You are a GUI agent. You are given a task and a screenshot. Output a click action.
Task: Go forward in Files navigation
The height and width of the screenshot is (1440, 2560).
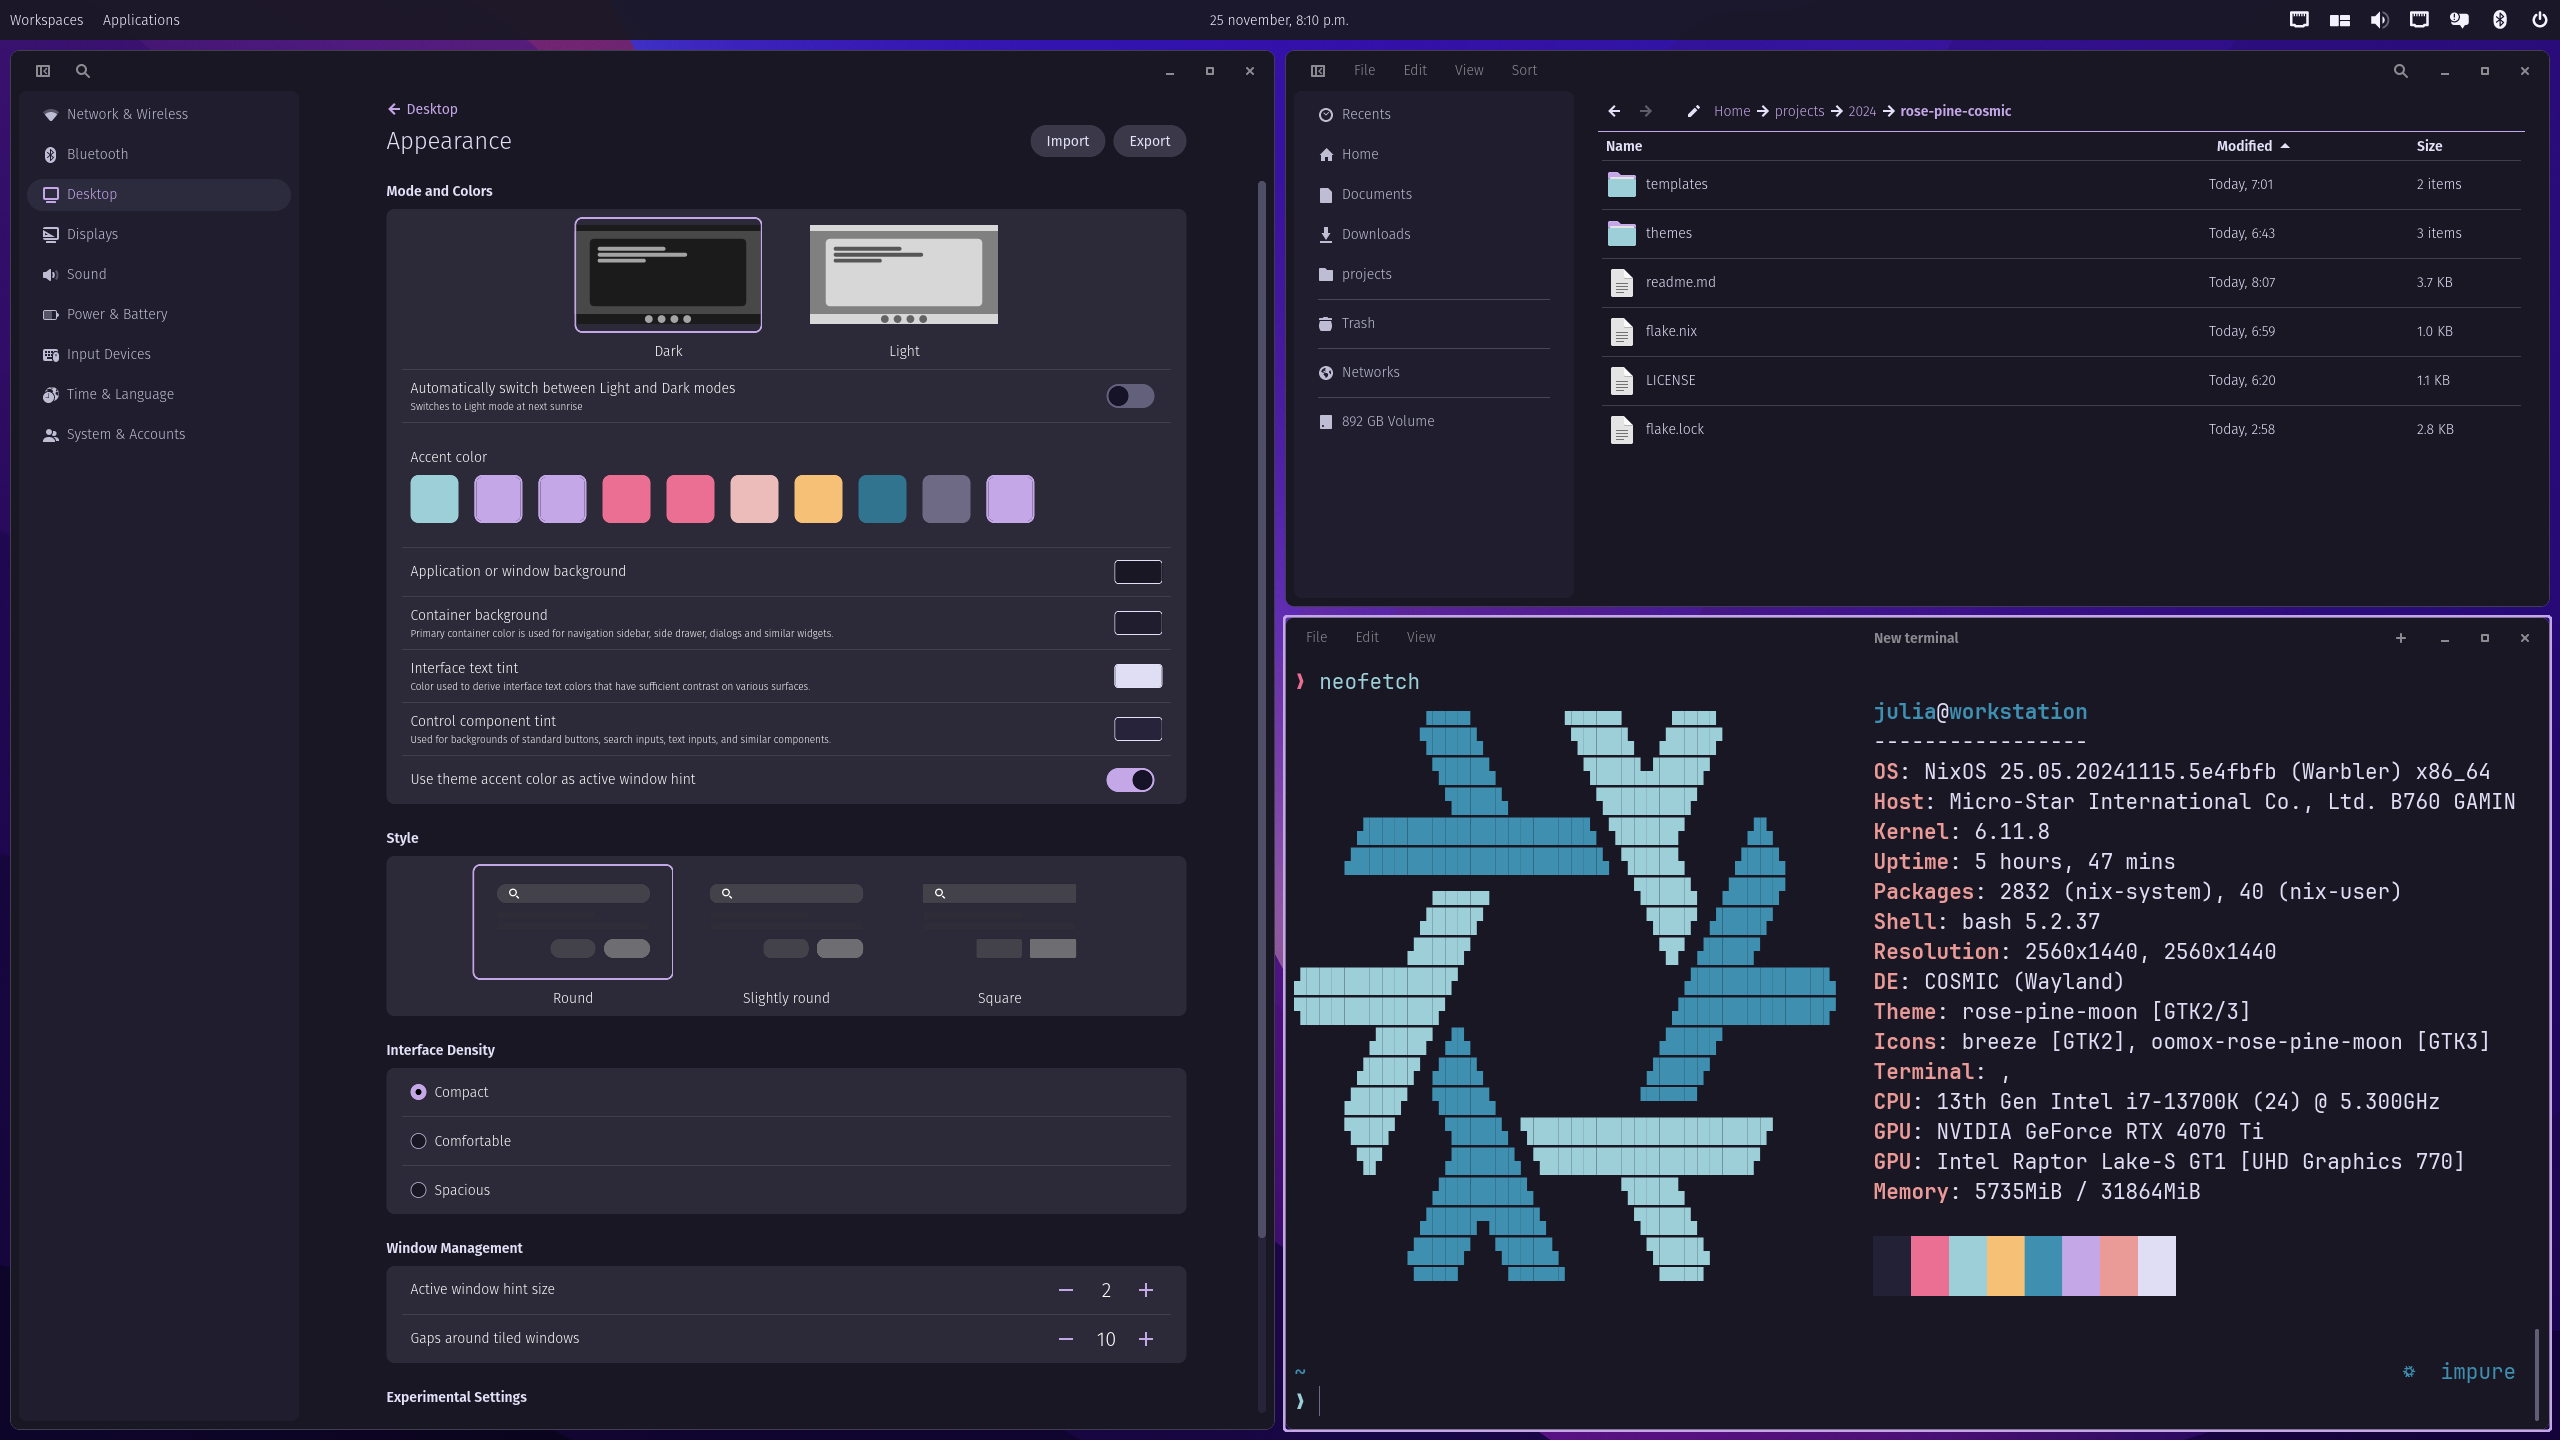click(1646, 111)
